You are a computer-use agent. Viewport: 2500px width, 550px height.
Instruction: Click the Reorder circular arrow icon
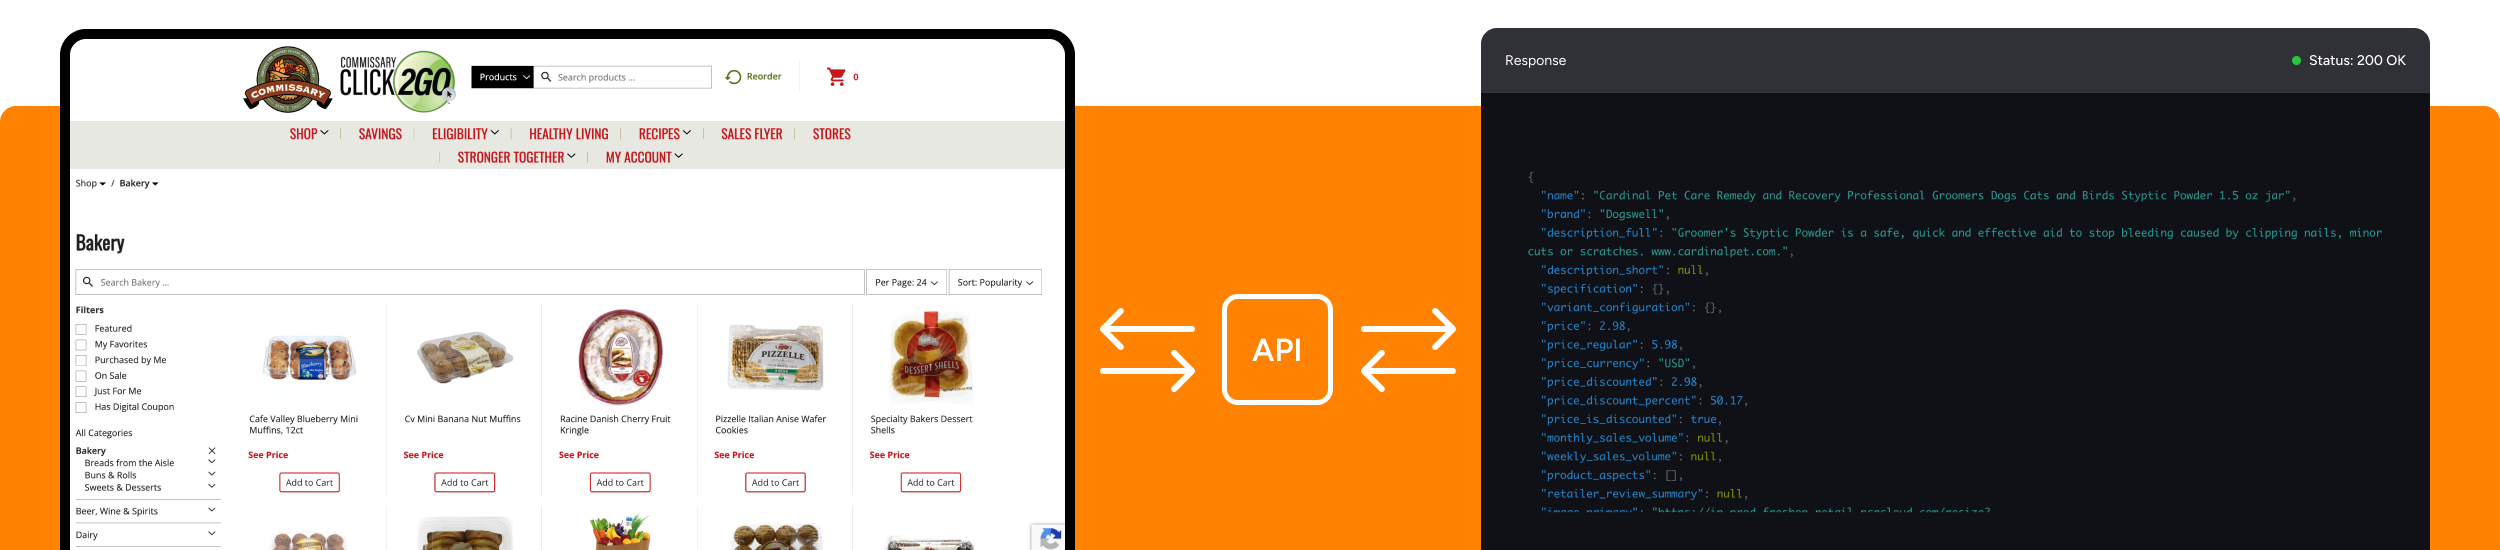click(733, 77)
